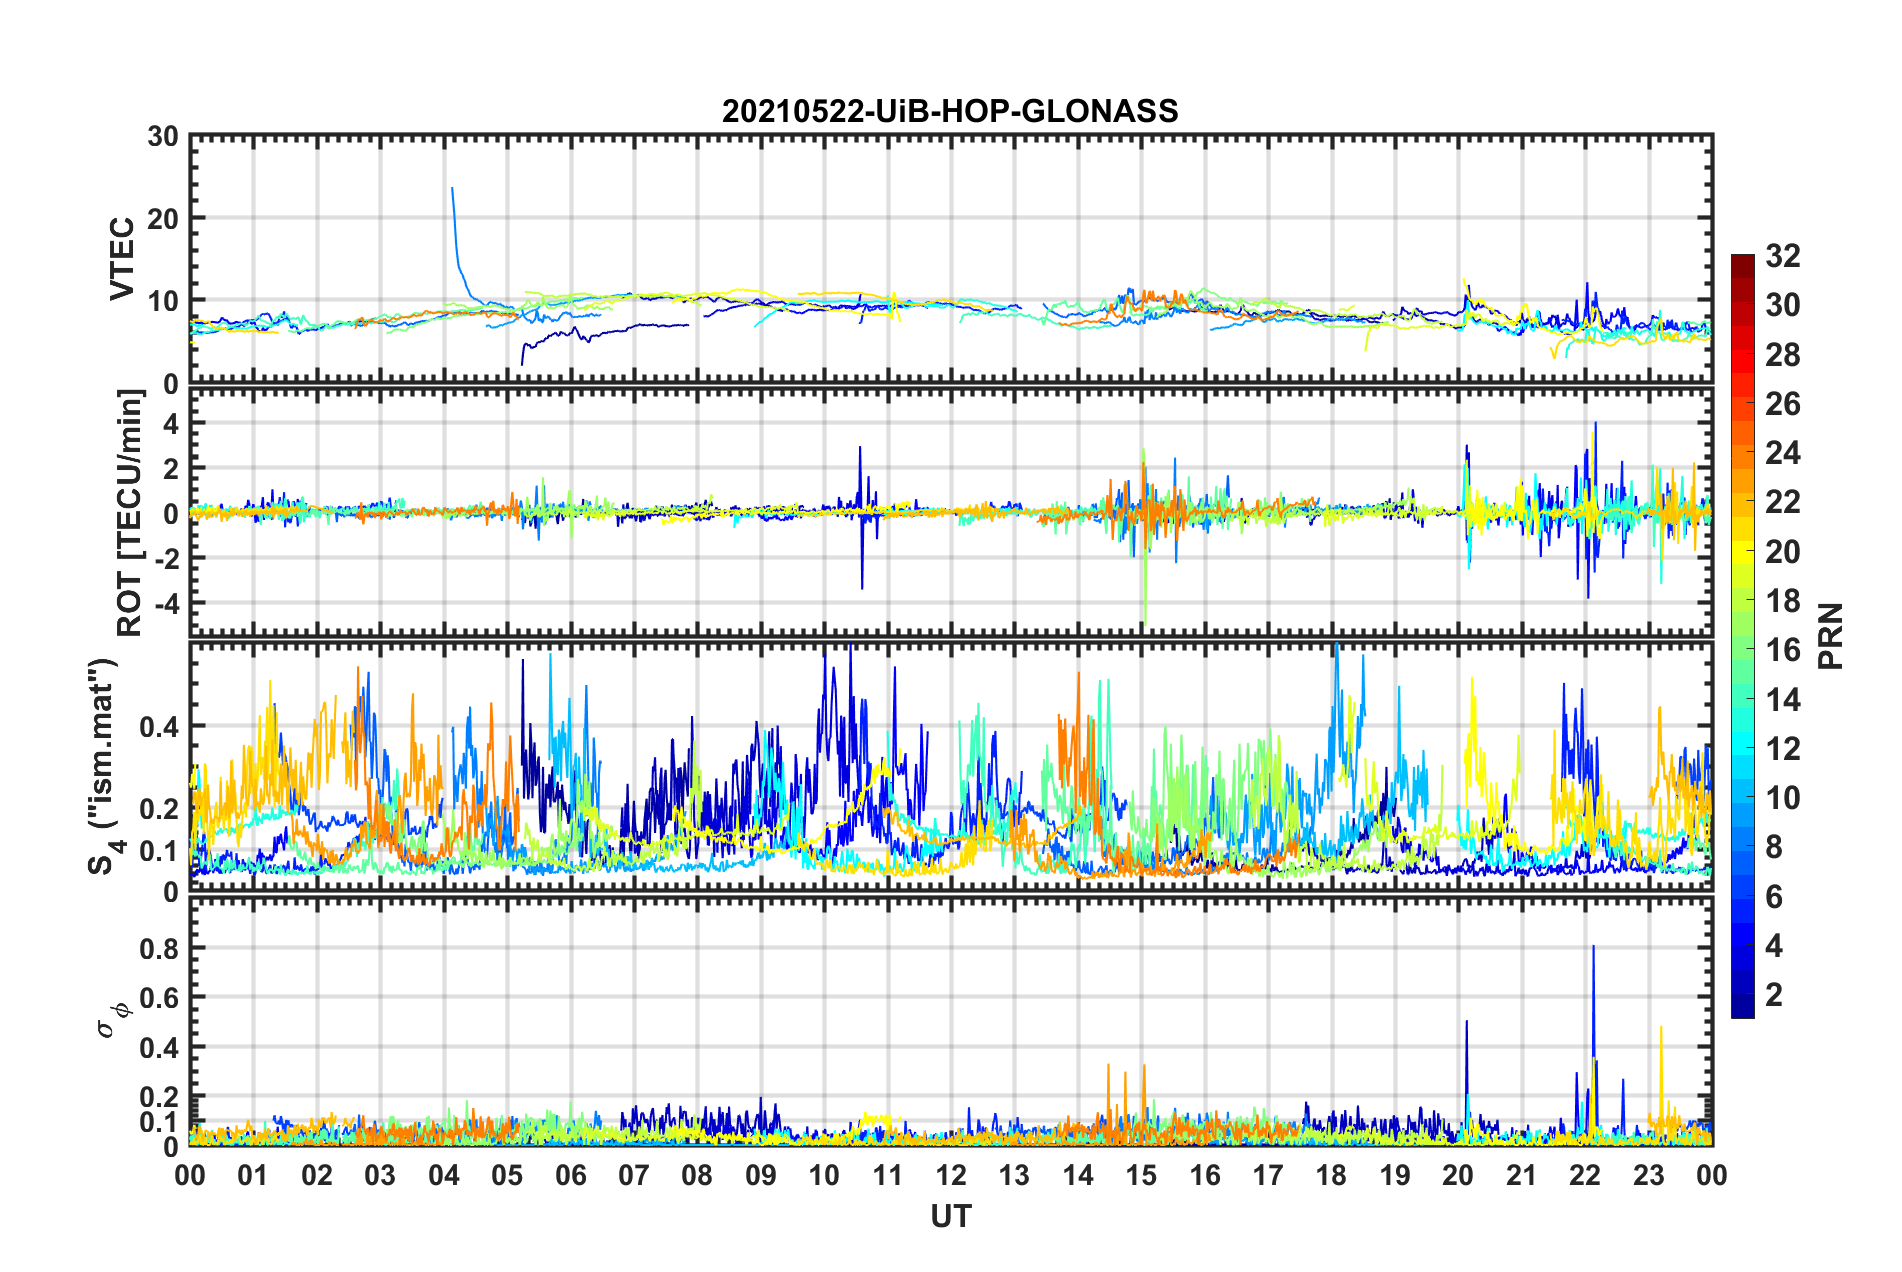Click the "ROT [TECU/min]" axis label
The width and height of the screenshot is (1902, 1272).
click(x=130, y=512)
